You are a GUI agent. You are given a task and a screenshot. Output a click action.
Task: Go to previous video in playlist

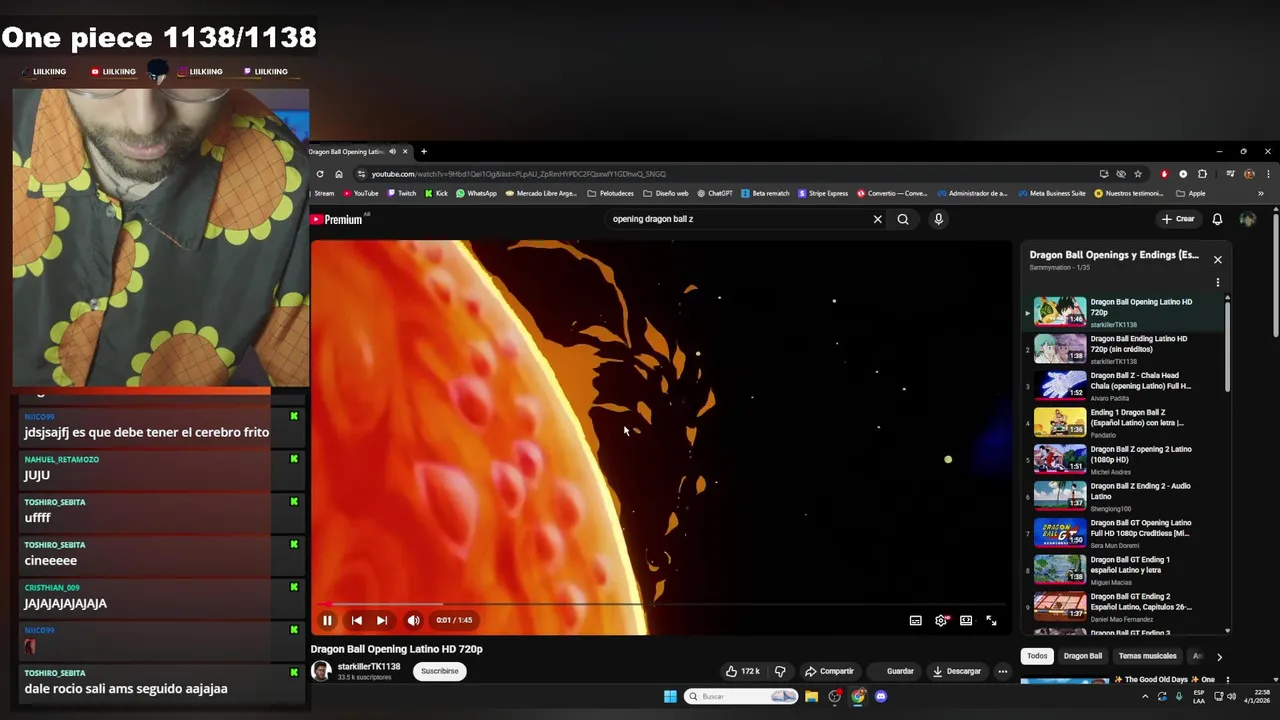(356, 620)
